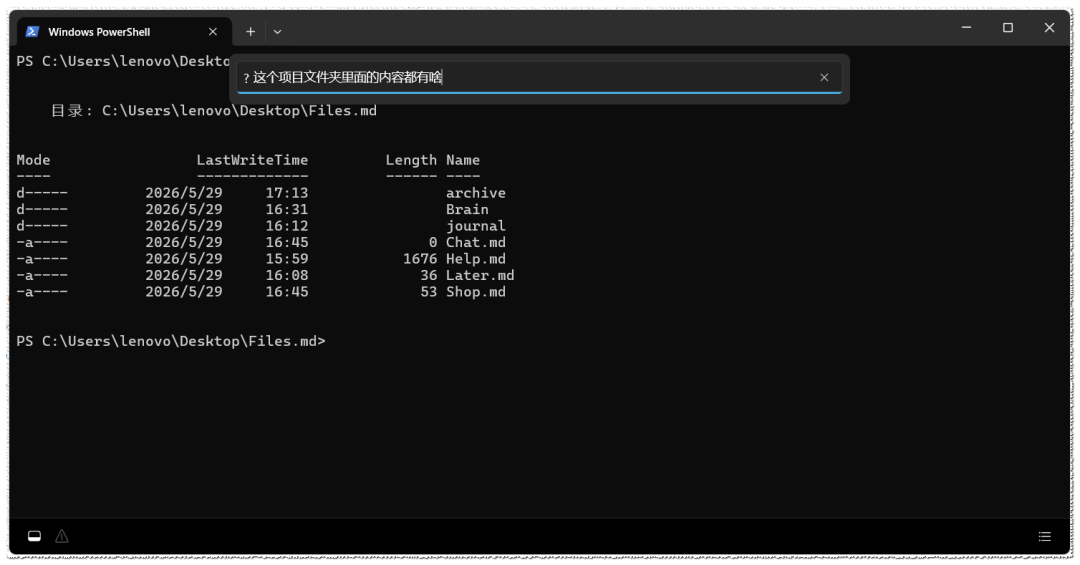
Task: Click the Length column header
Action: (x=411, y=160)
